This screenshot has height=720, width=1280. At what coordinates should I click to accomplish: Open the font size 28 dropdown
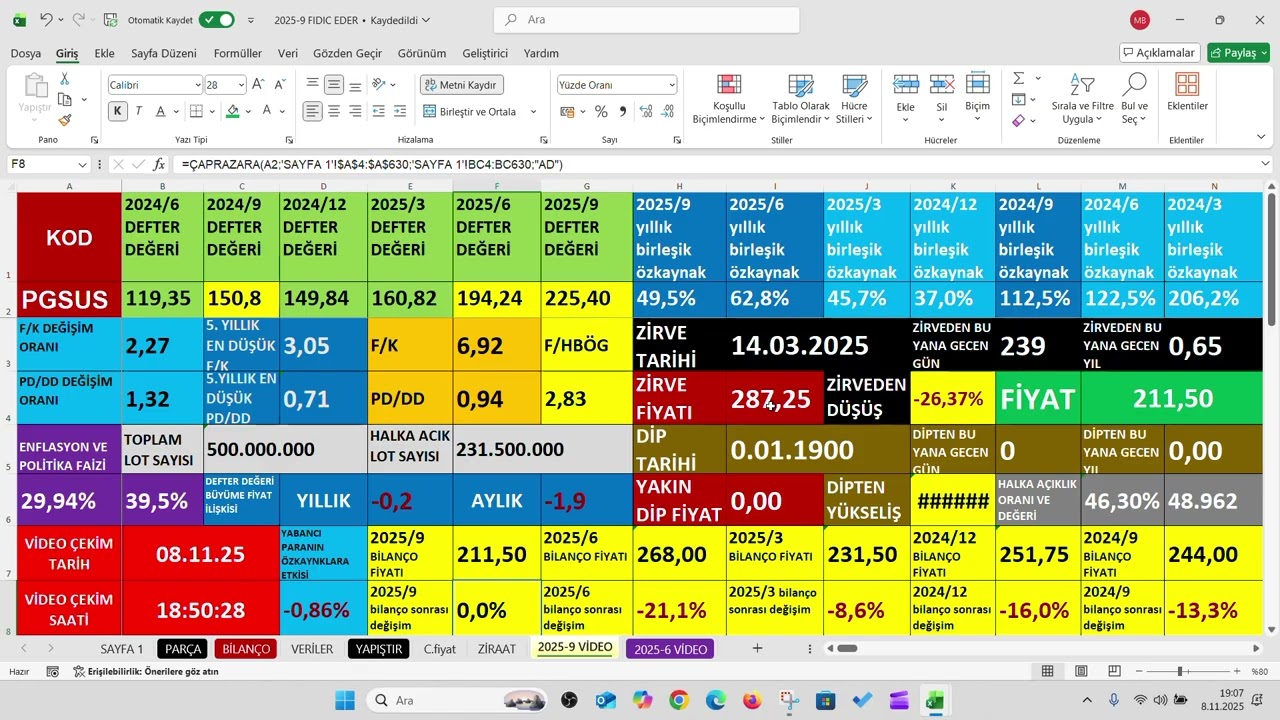click(240, 85)
